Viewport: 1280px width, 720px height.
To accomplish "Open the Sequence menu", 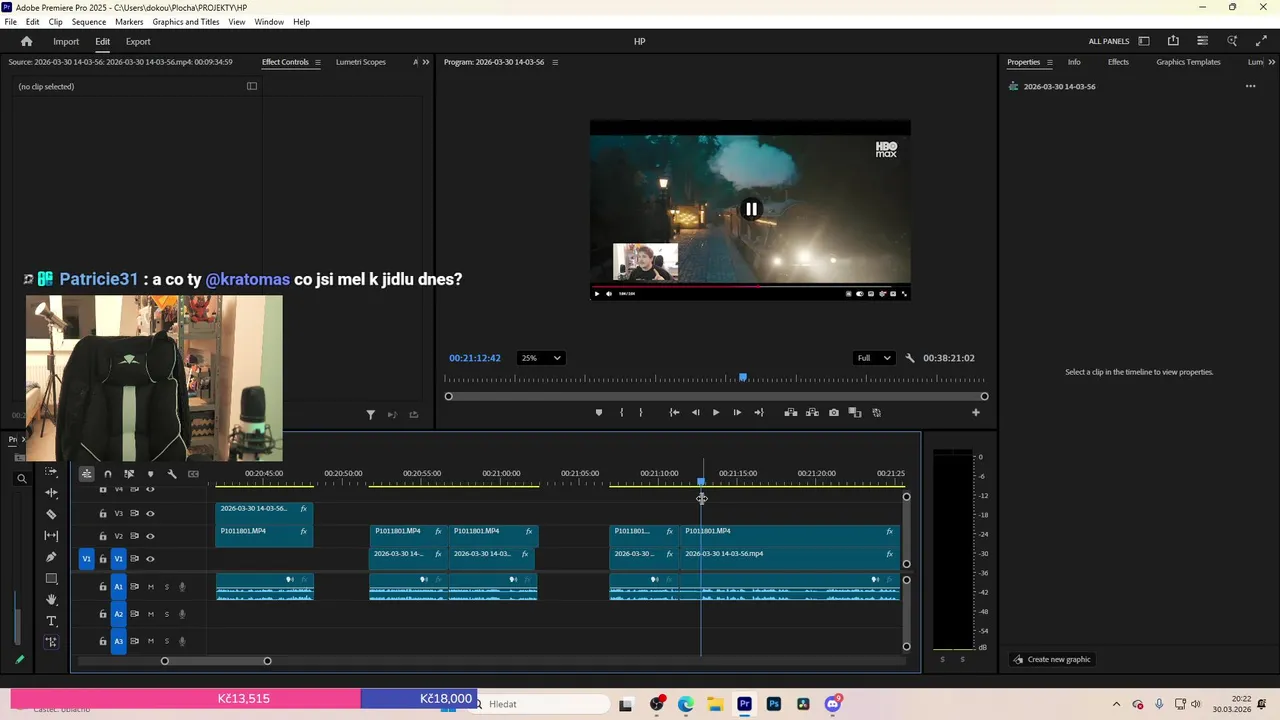I will tap(89, 21).
